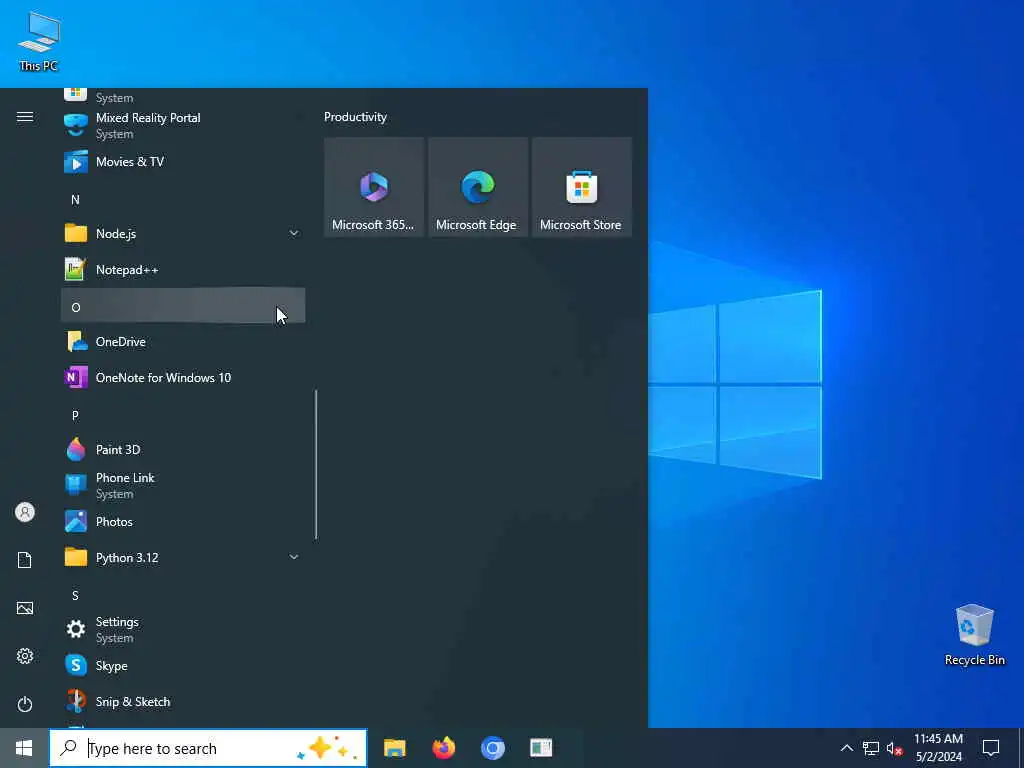Image resolution: width=1024 pixels, height=768 pixels.
Task: Focus the taskbar search box
Action: coord(208,748)
